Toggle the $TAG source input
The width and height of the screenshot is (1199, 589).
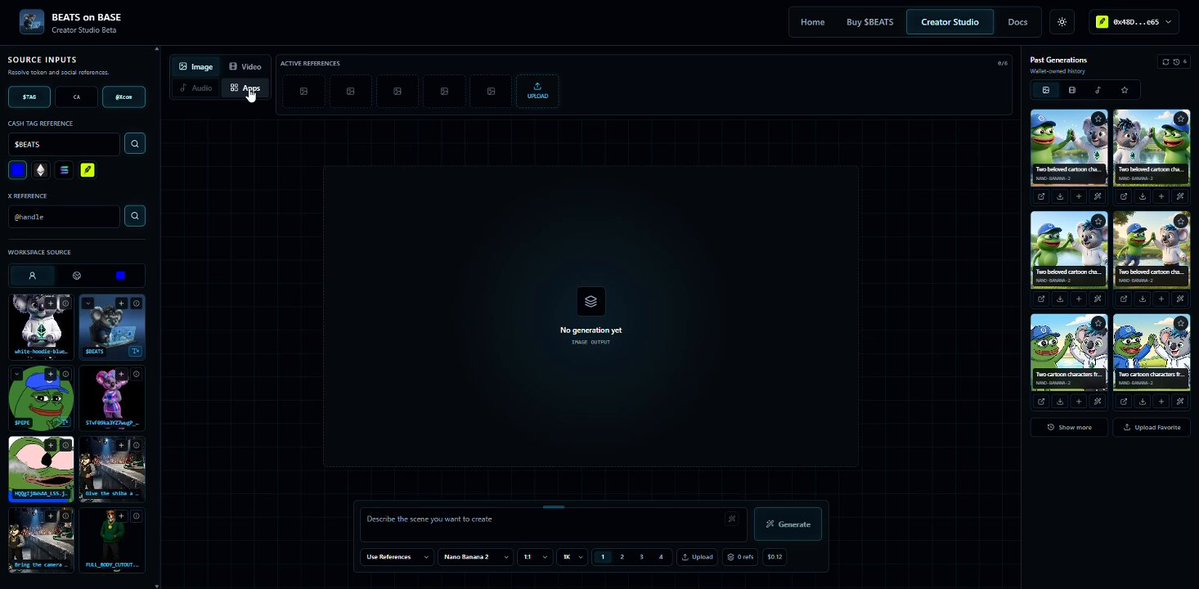coord(30,97)
